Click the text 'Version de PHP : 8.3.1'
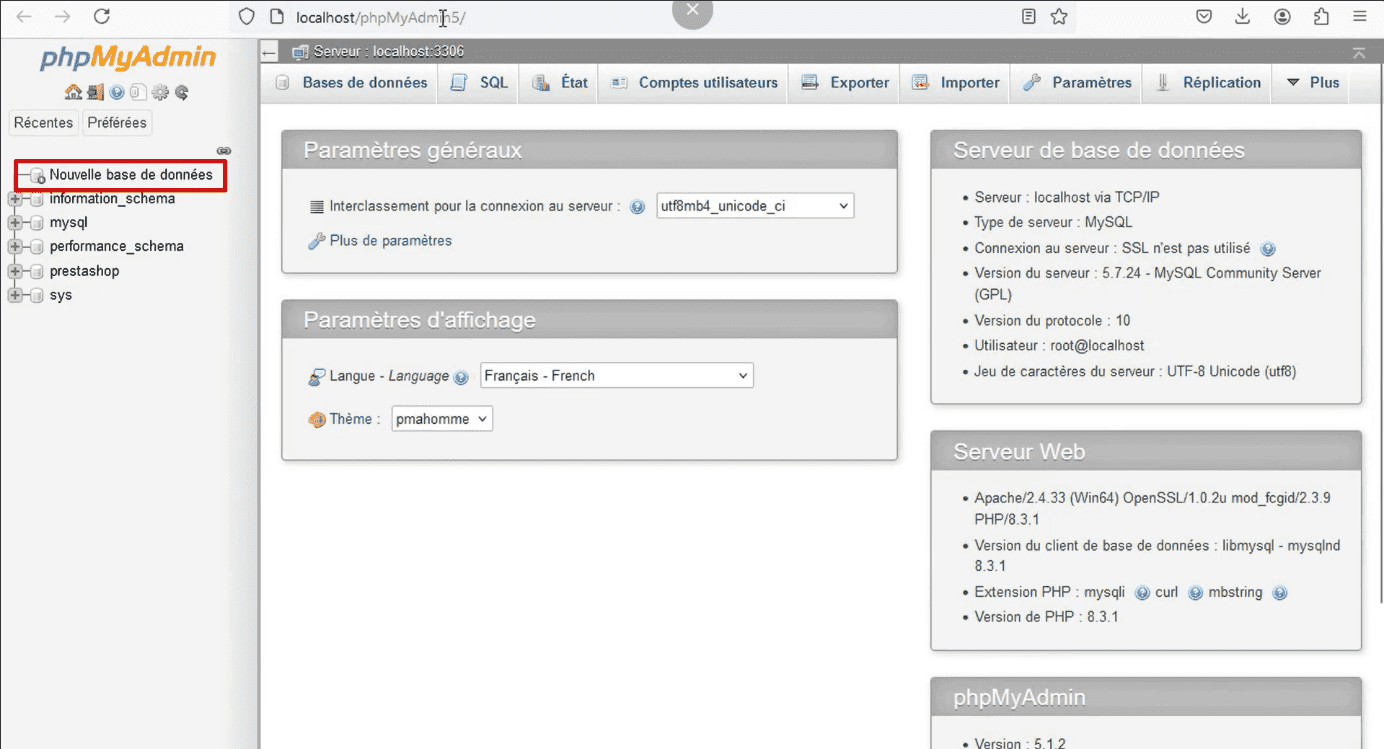Viewport: 1384px width, 749px height. 1047,617
